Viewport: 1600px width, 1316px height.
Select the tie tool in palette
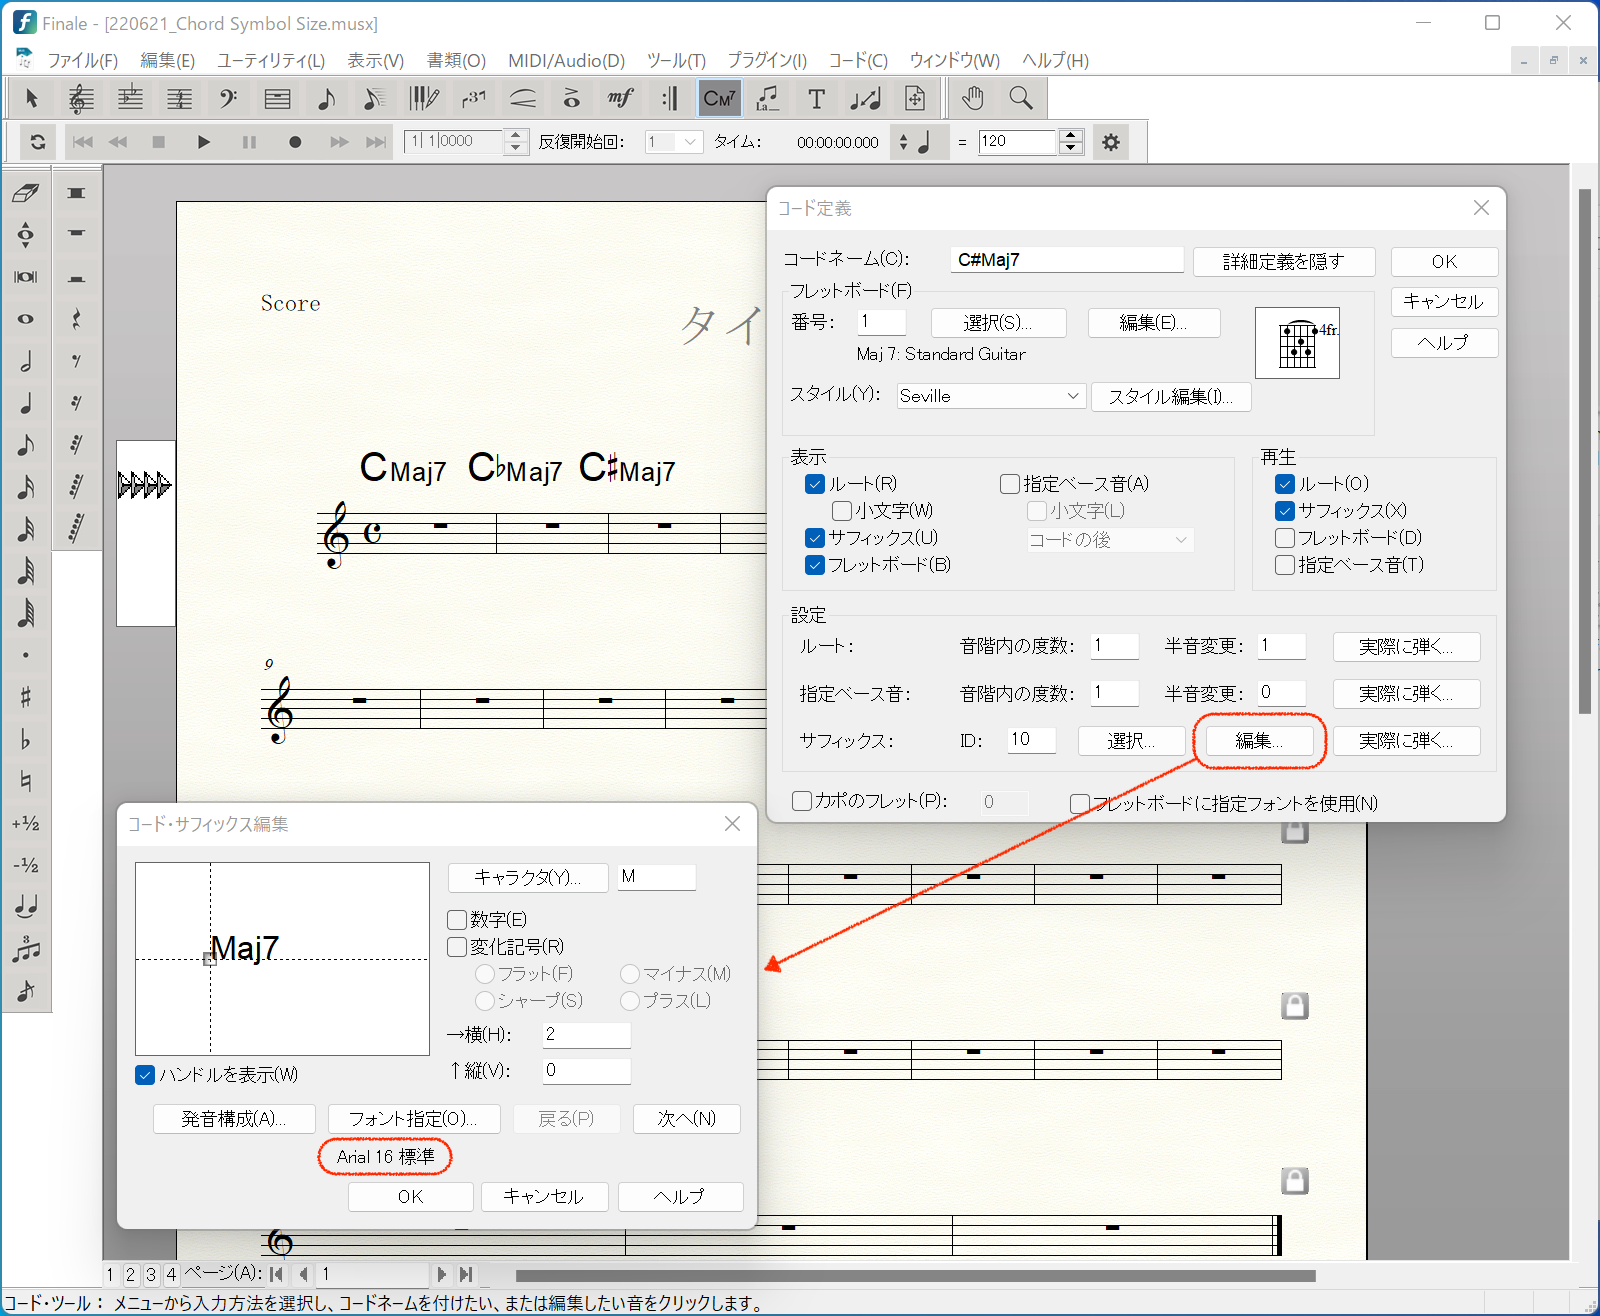click(26, 907)
